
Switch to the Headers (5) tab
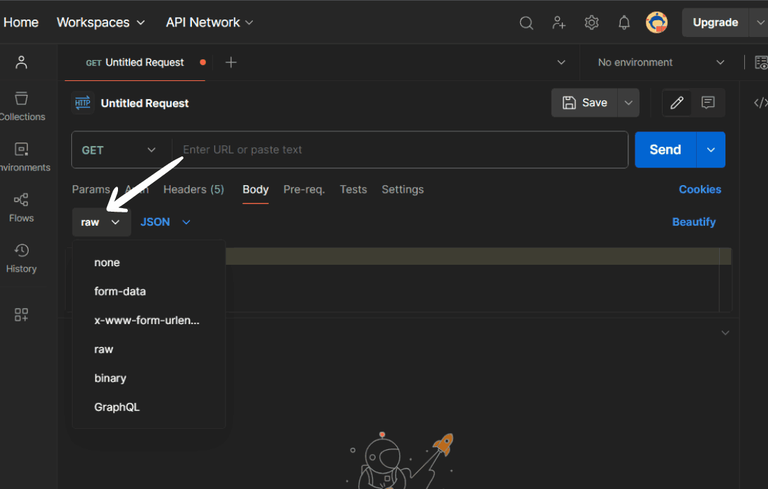point(193,190)
